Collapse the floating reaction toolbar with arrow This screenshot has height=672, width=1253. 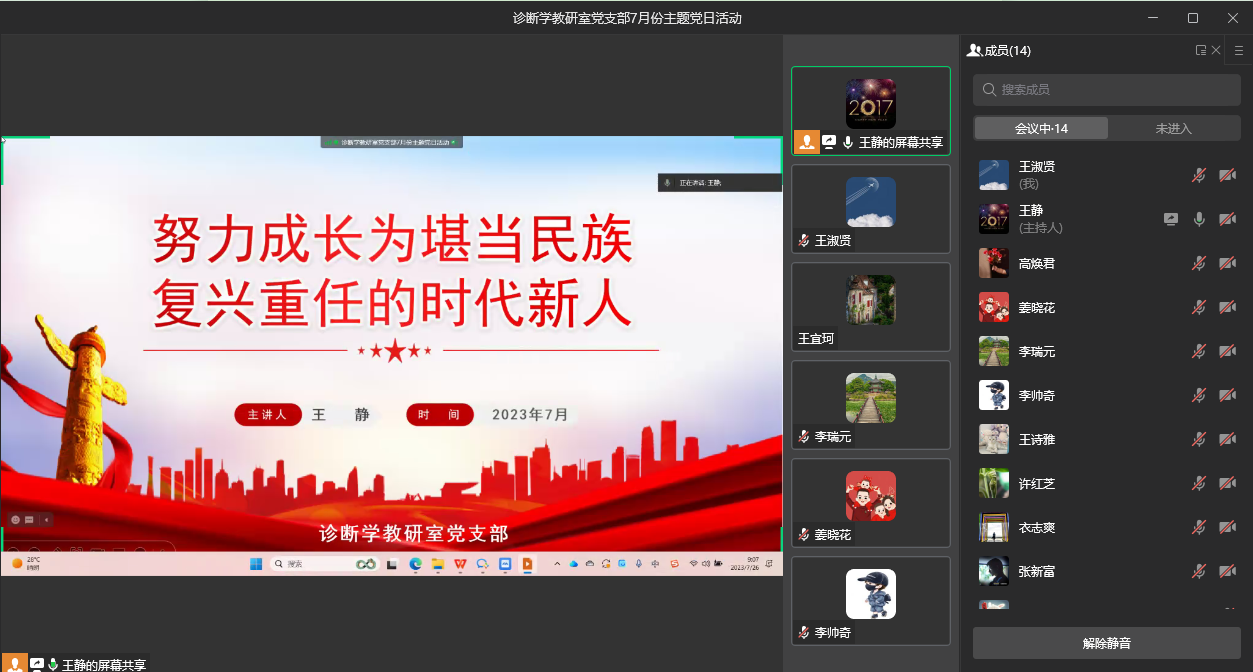pos(46,520)
